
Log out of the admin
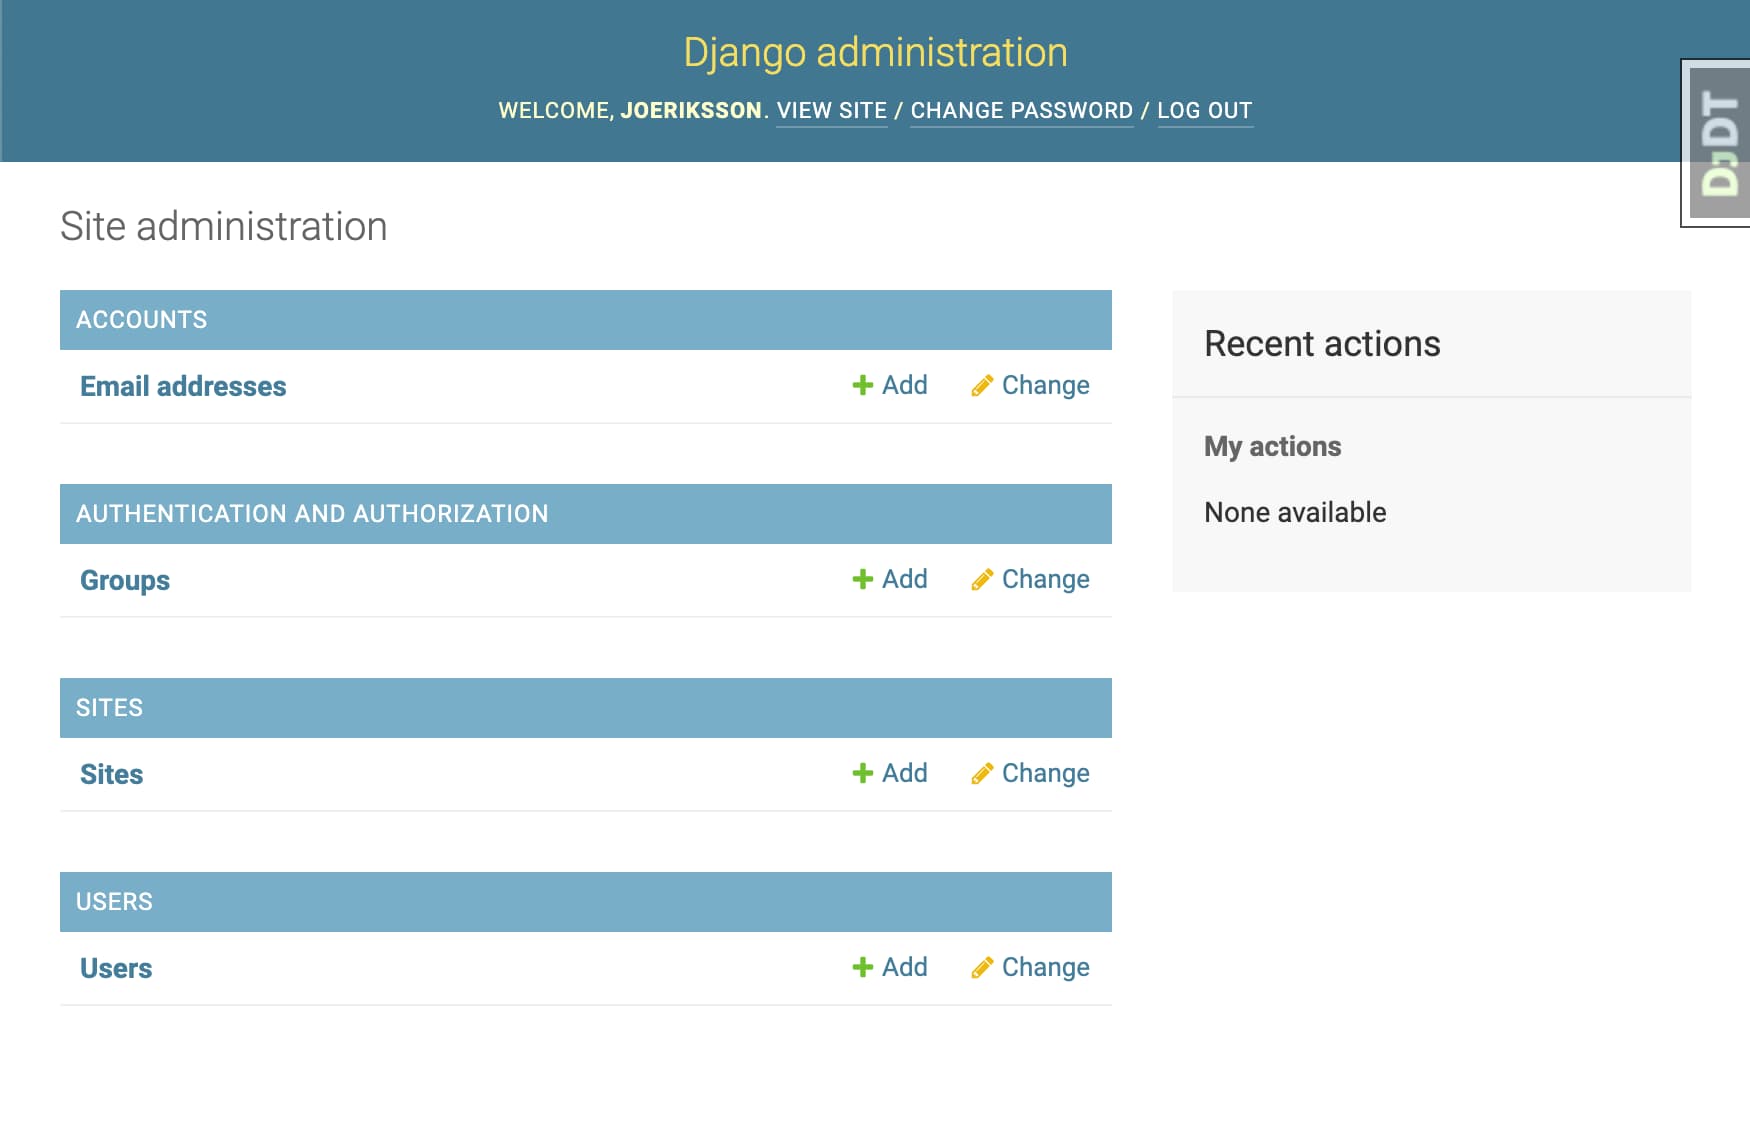click(1204, 110)
